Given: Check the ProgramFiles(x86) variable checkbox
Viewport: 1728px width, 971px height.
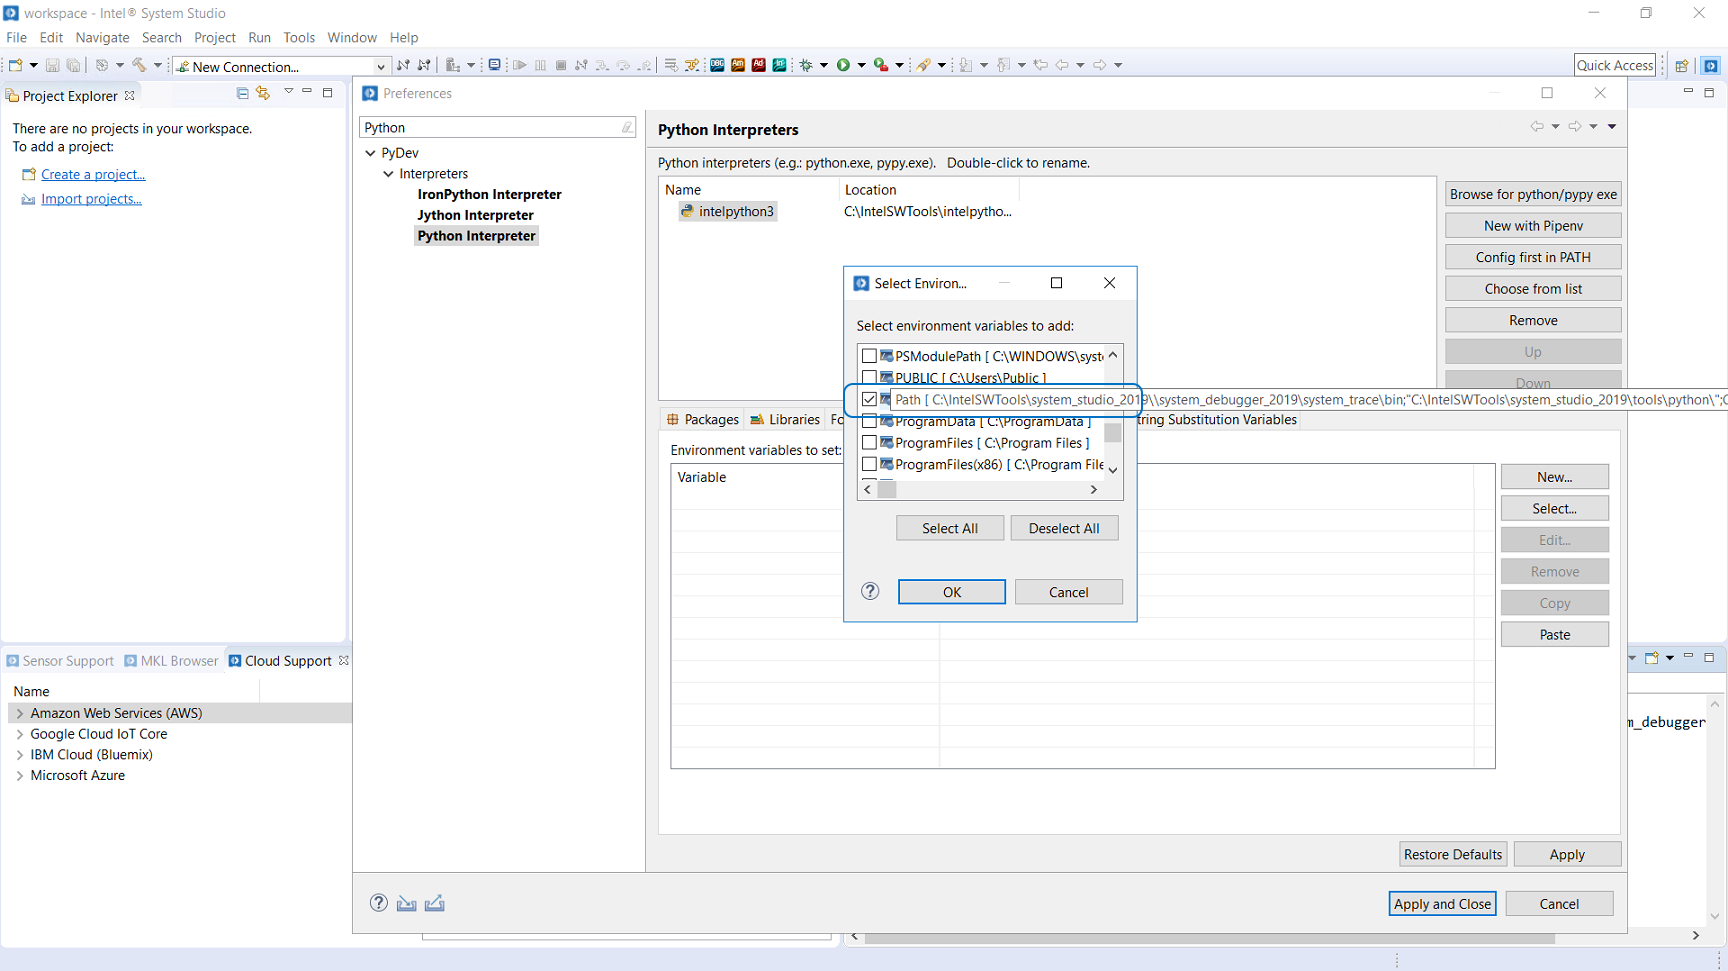Looking at the screenshot, I should coord(869,464).
